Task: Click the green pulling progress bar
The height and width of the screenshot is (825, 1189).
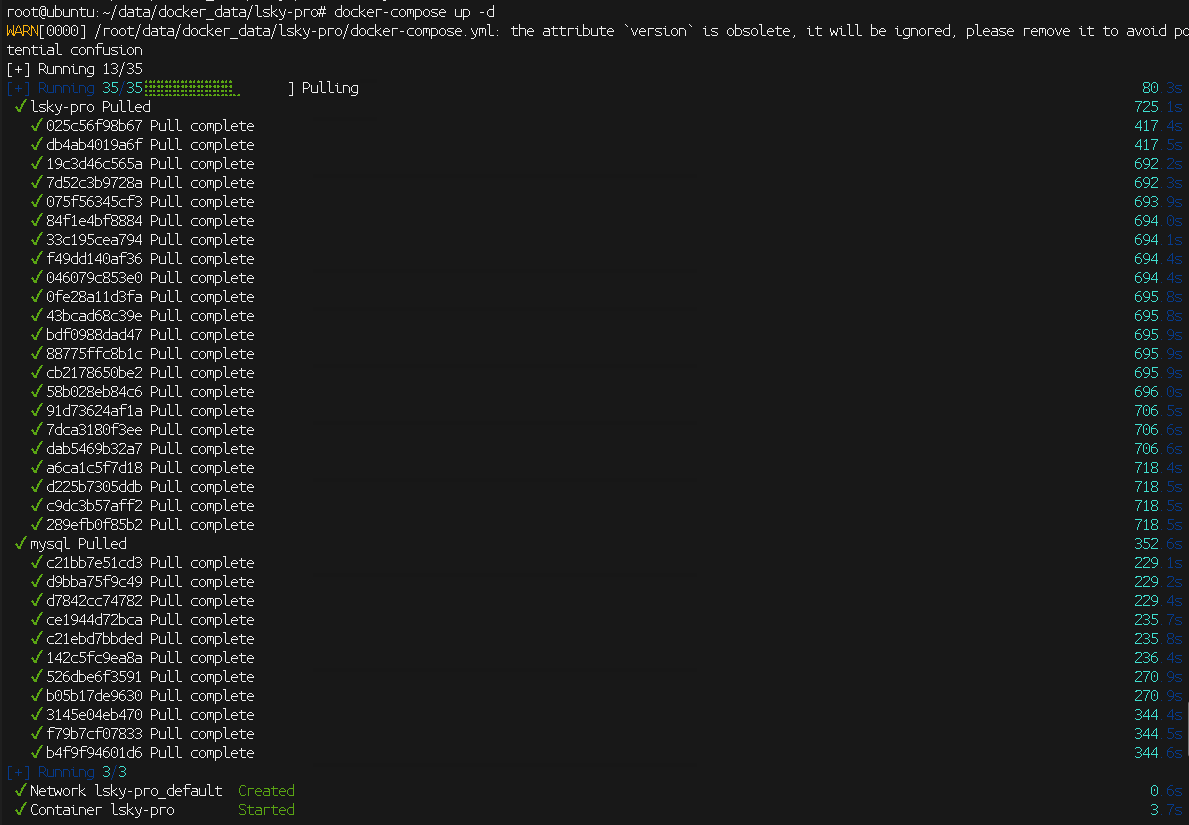Action: point(188,88)
